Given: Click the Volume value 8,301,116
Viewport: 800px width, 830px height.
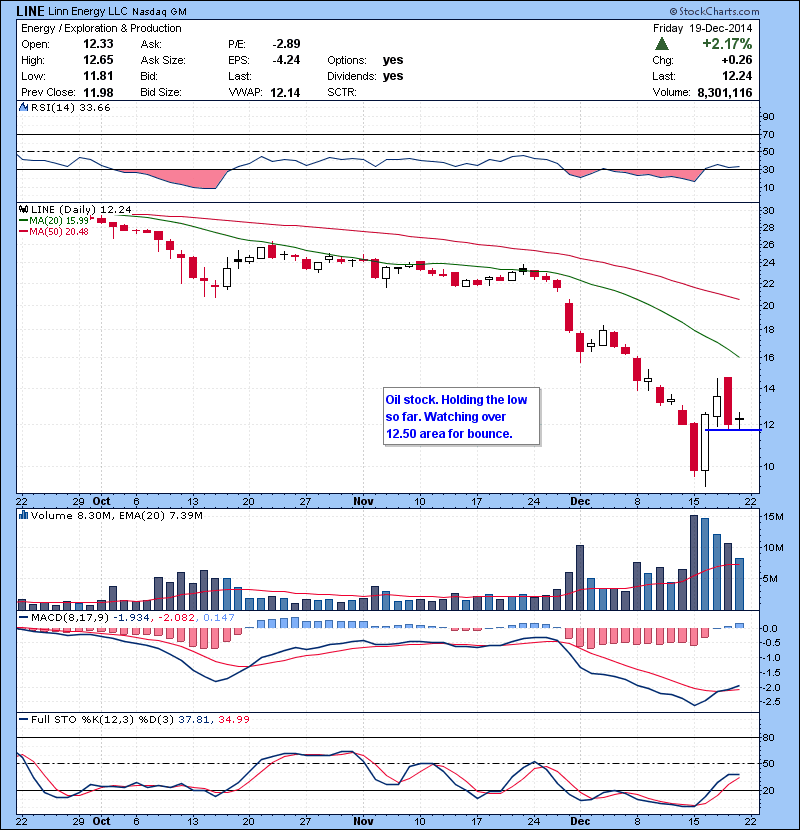Looking at the screenshot, I should coord(725,93).
